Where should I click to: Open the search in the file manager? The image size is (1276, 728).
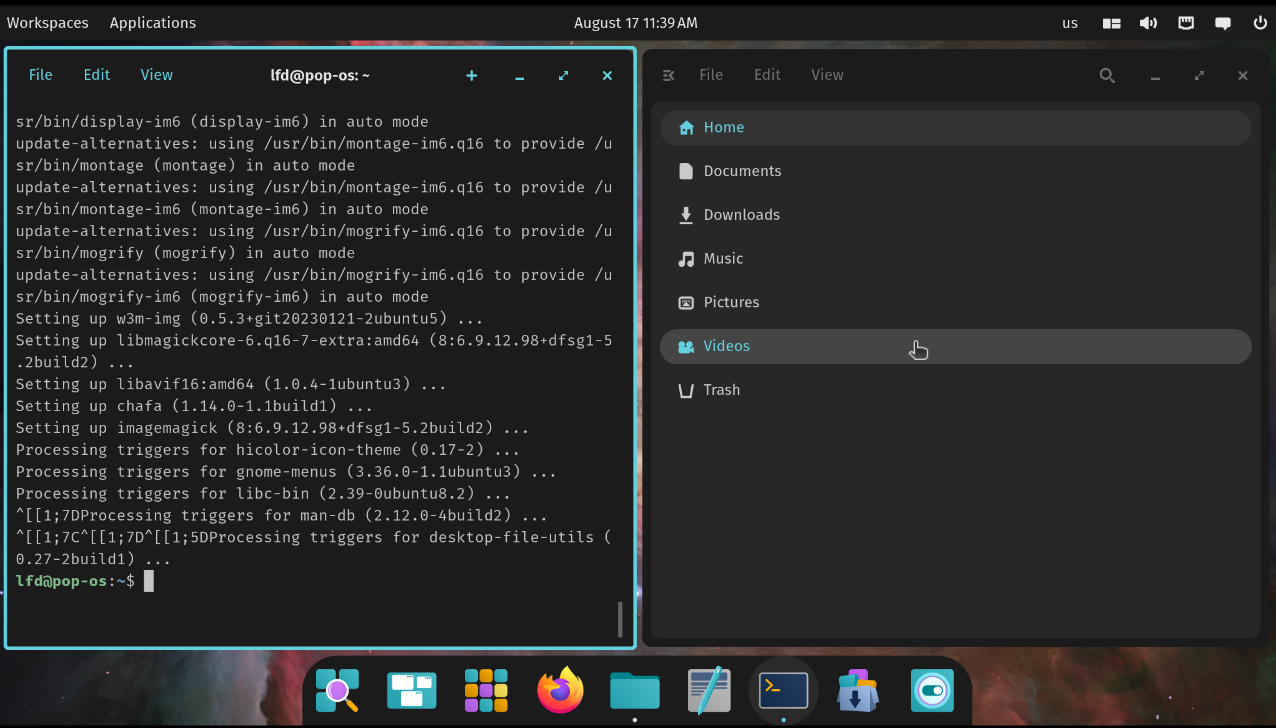pyautogui.click(x=1106, y=75)
